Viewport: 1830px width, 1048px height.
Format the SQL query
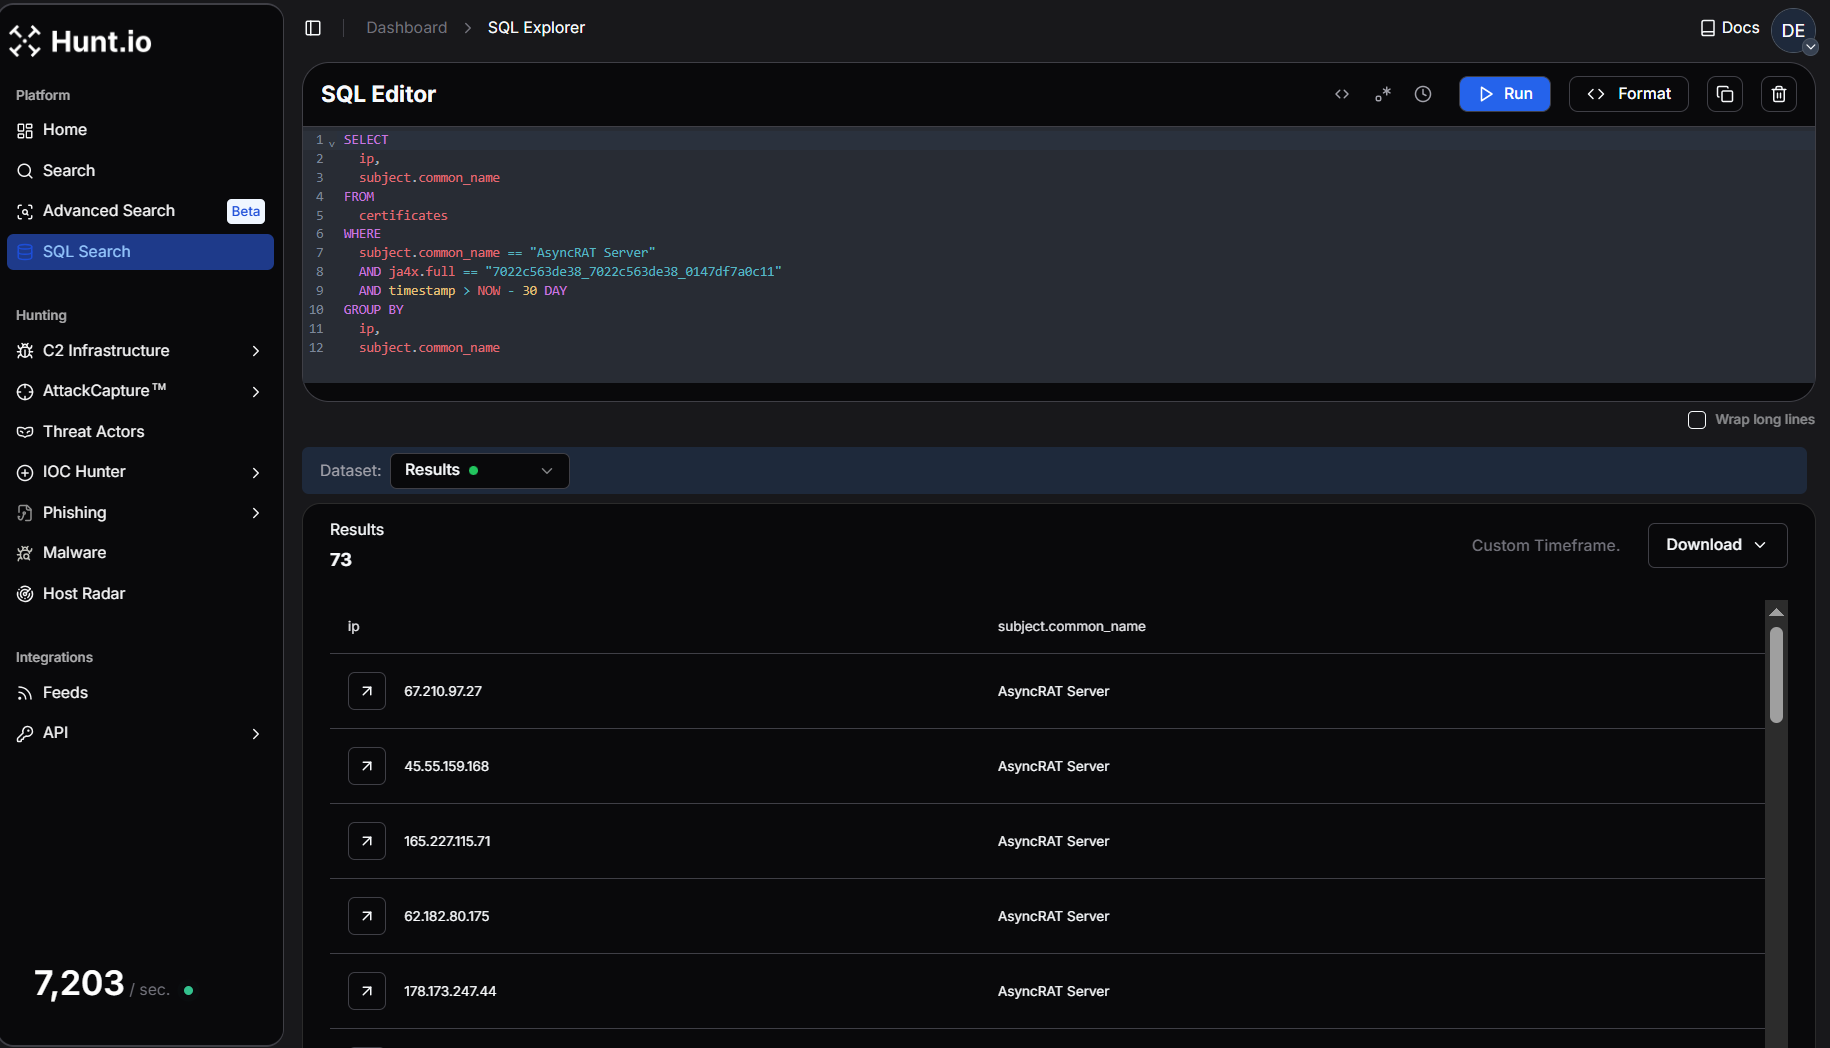pos(1628,94)
